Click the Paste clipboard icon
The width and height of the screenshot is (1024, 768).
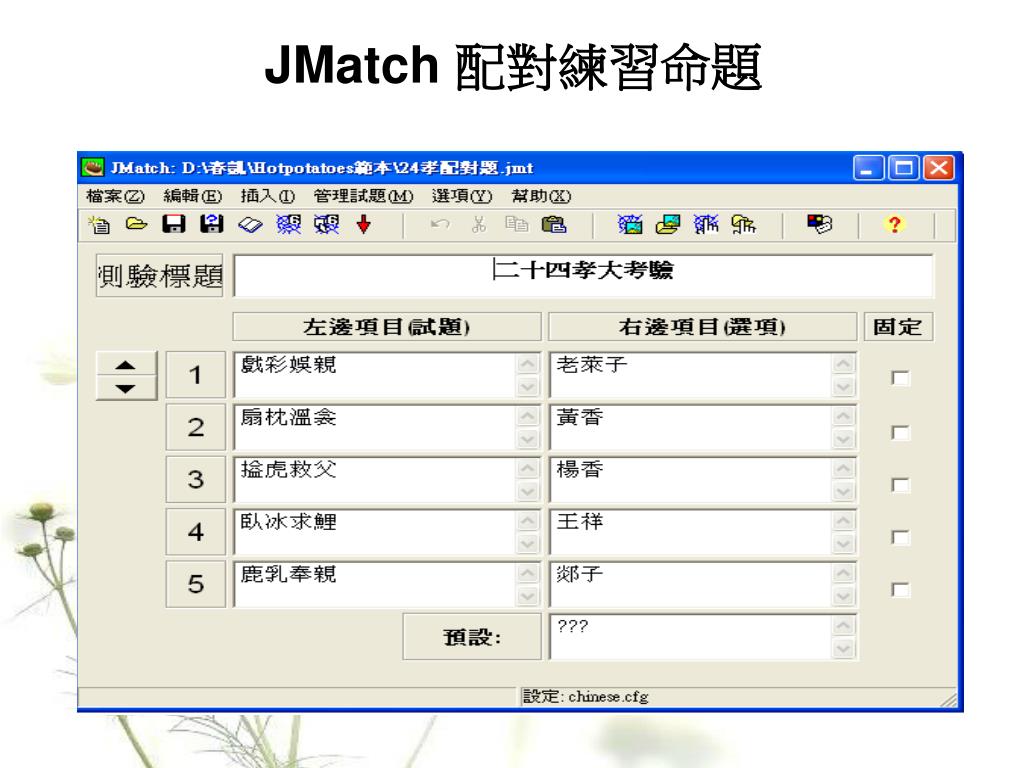554,224
